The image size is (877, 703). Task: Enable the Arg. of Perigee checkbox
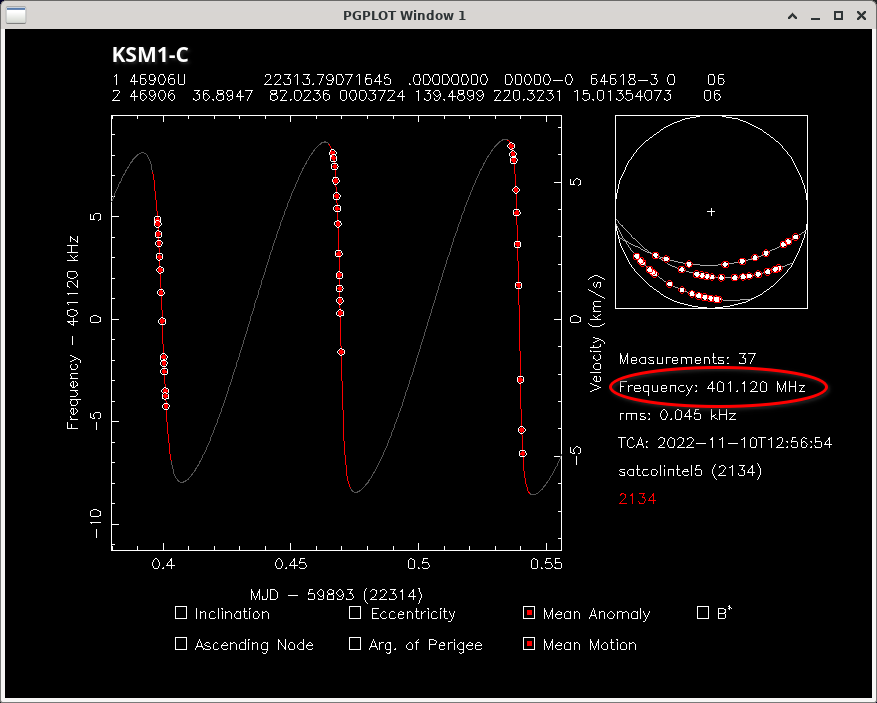click(x=355, y=644)
